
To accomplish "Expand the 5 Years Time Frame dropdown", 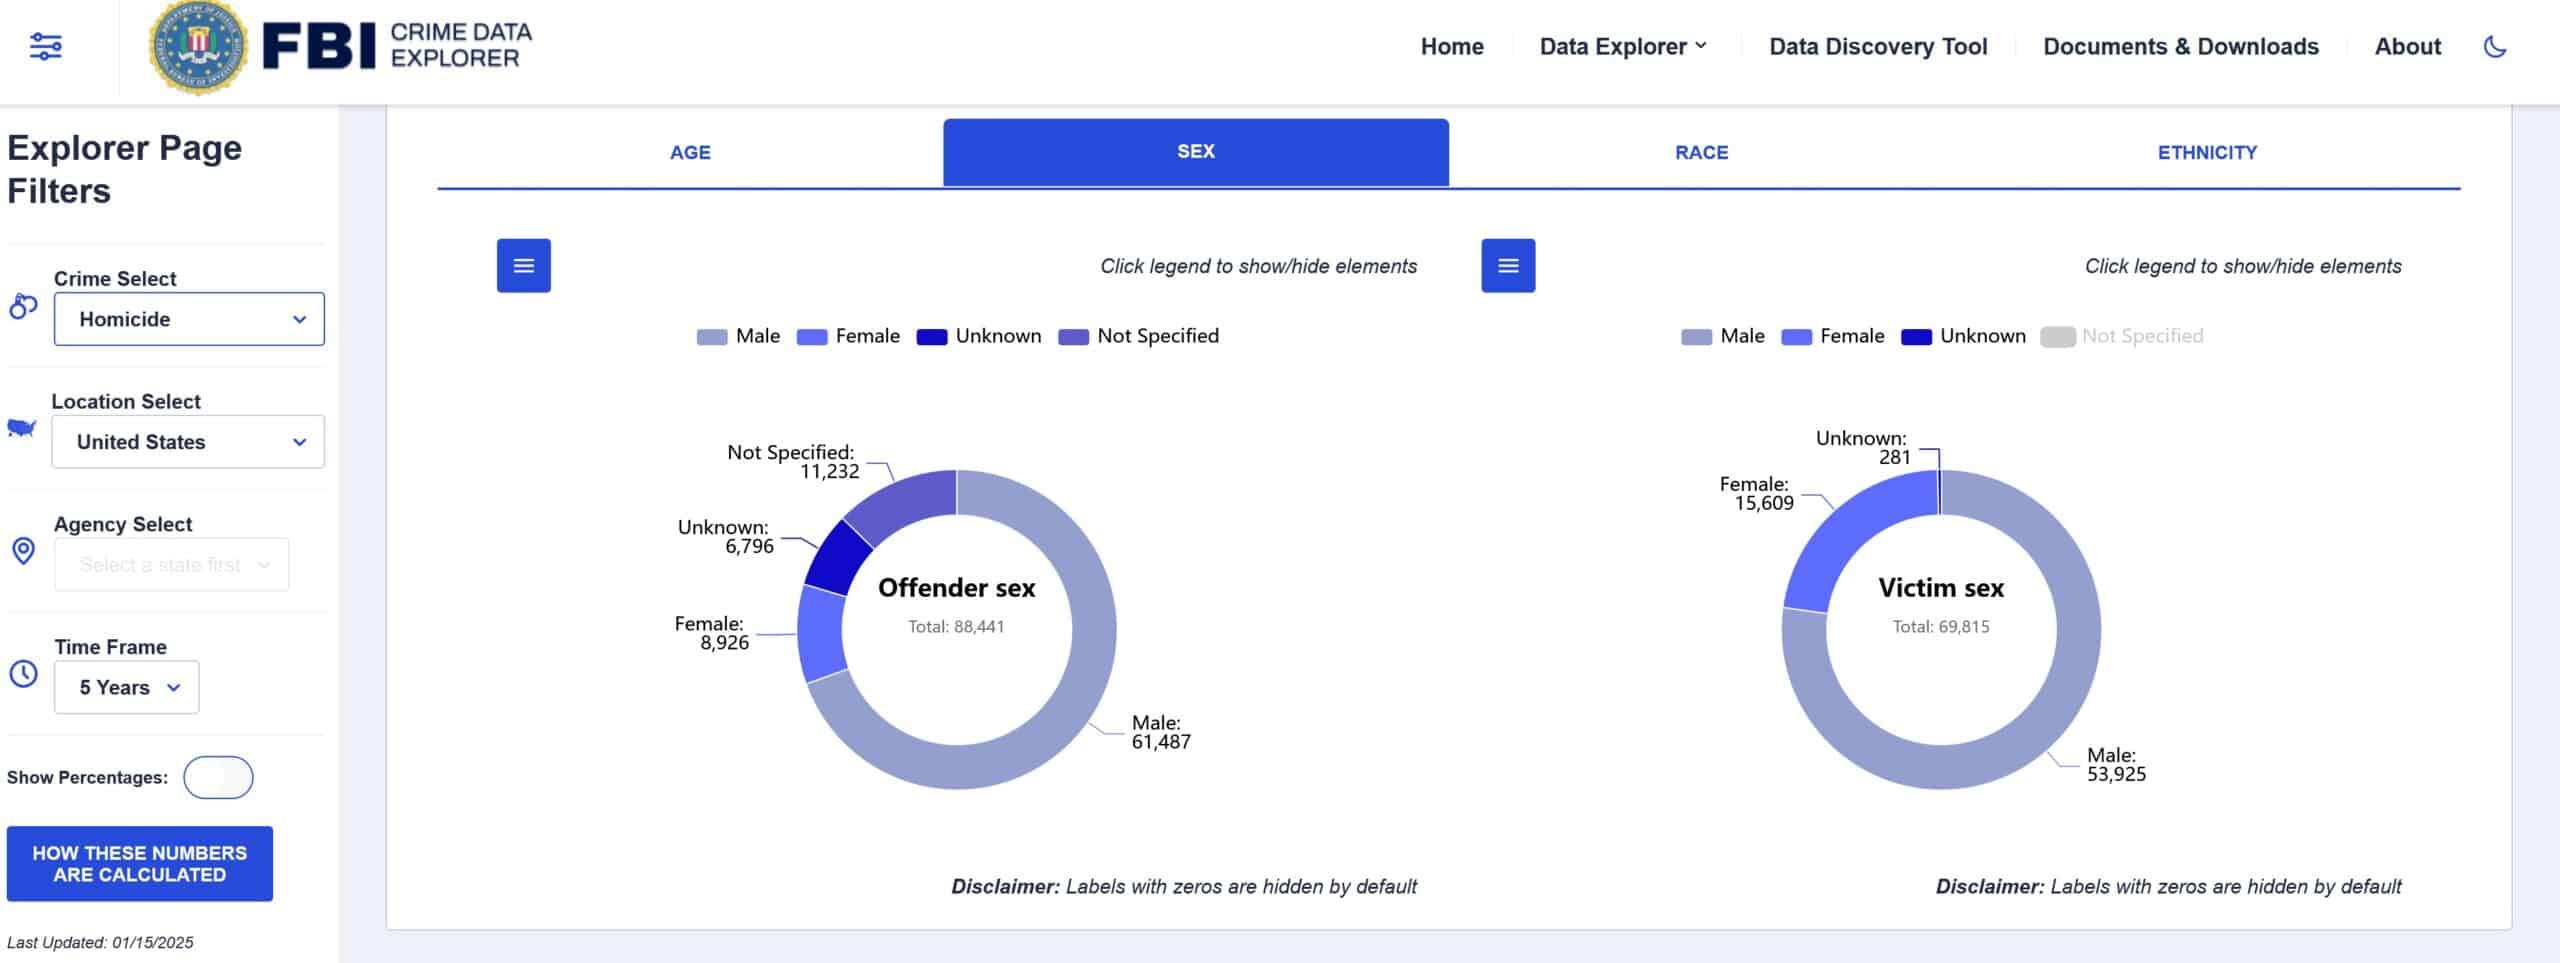I will tap(127, 687).
